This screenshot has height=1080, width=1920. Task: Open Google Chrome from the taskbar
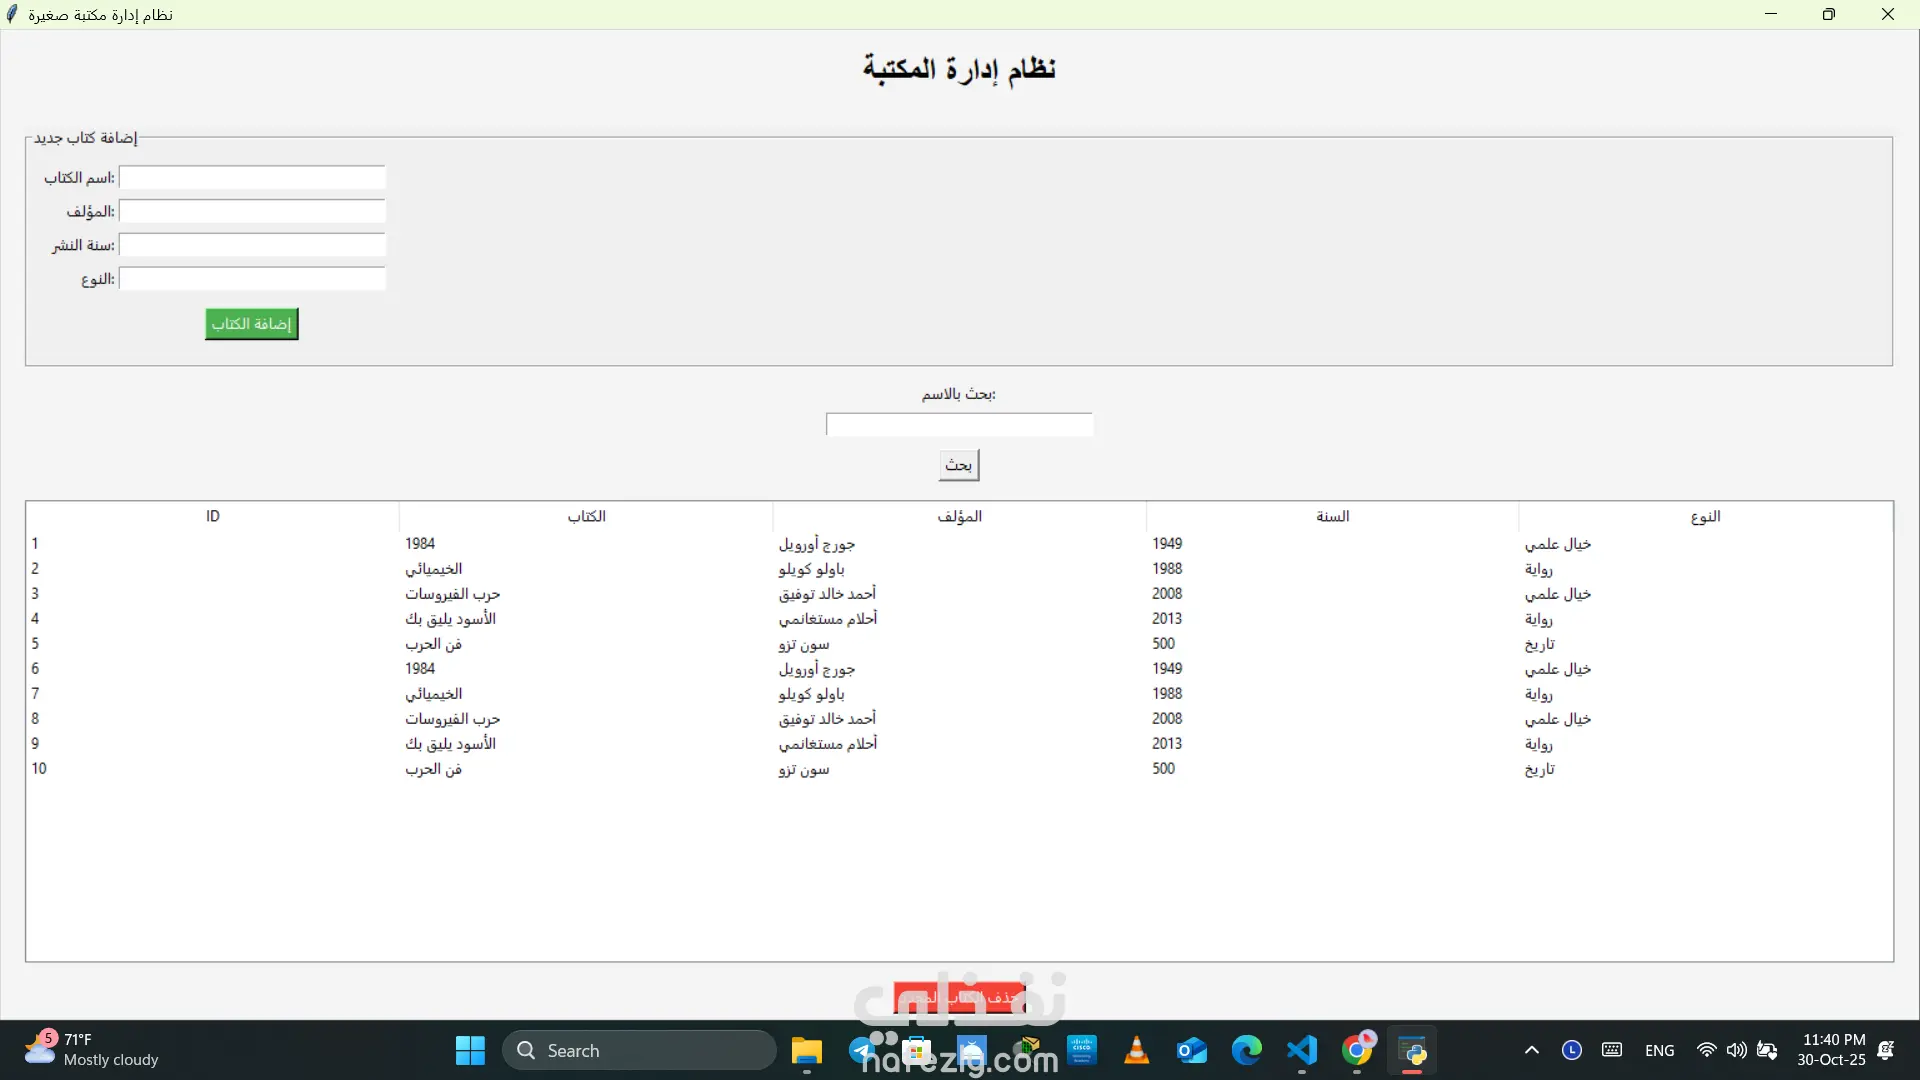click(1356, 1051)
